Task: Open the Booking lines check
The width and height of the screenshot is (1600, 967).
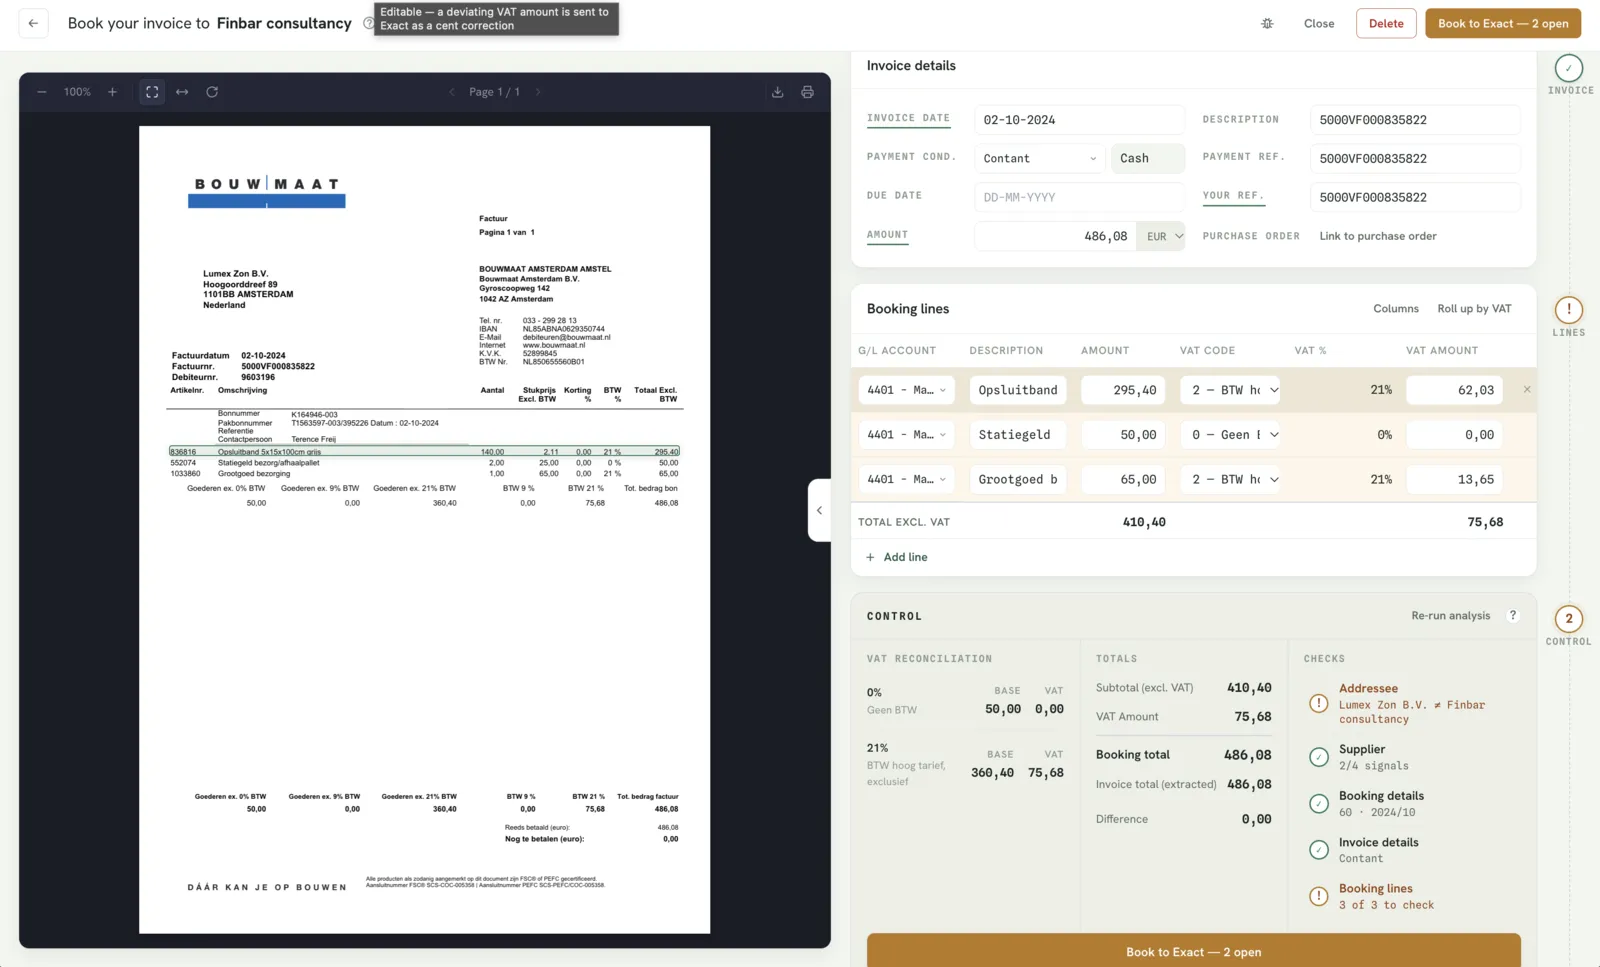Action: pos(1411,896)
